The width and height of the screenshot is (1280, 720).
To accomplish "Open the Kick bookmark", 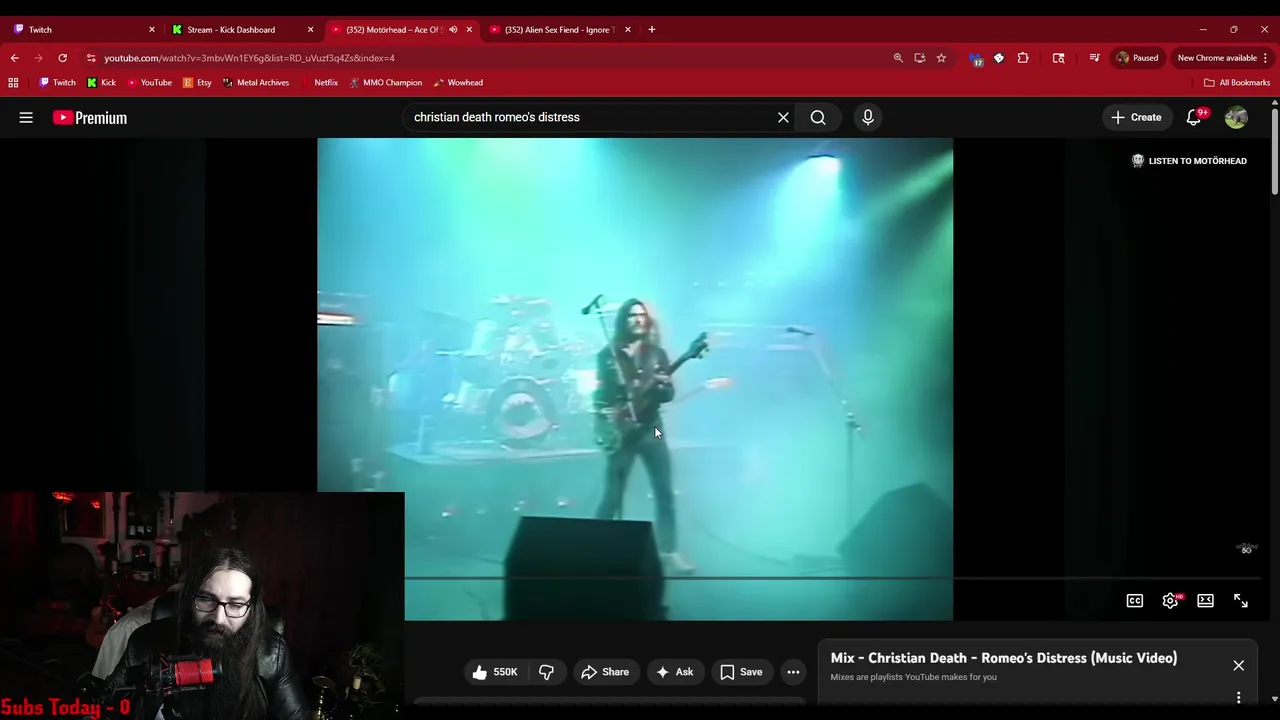I will (x=101, y=83).
